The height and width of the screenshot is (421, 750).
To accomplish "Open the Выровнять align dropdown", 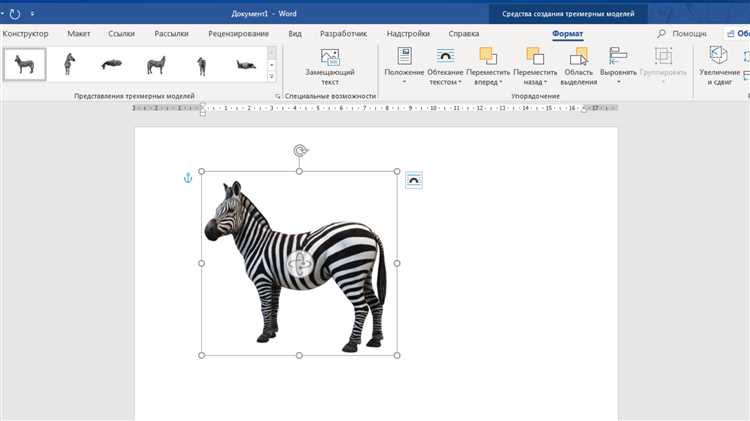I will [x=618, y=64].
